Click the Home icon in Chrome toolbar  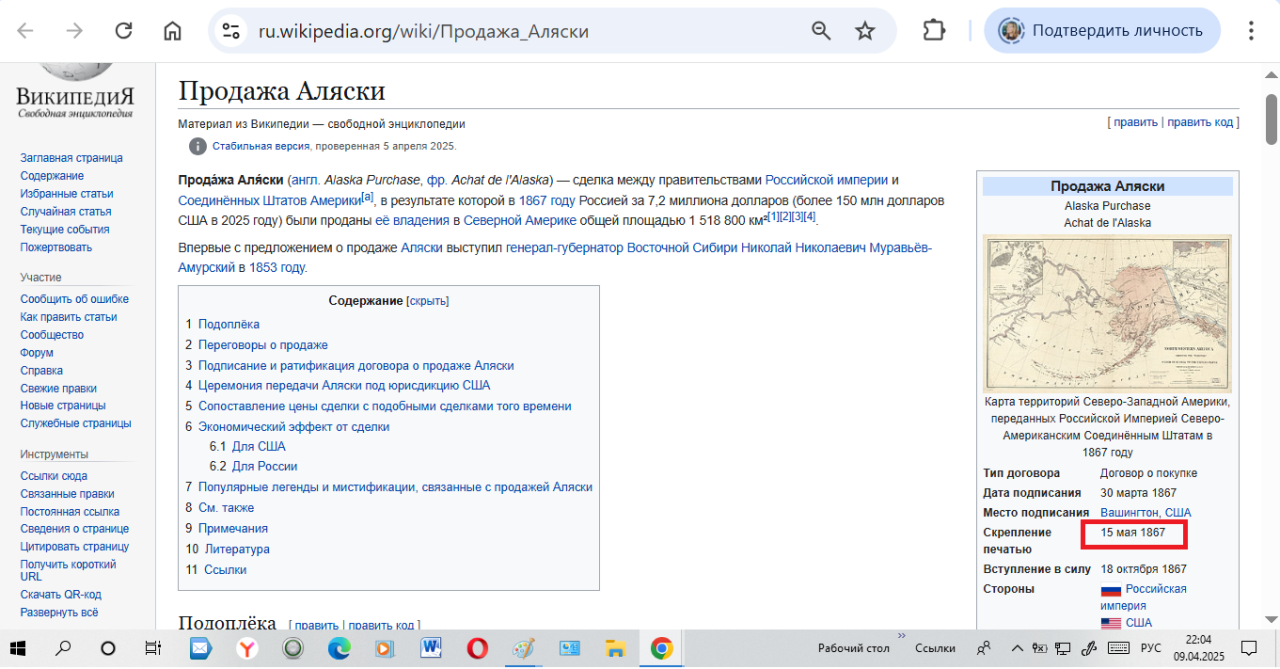173,31
